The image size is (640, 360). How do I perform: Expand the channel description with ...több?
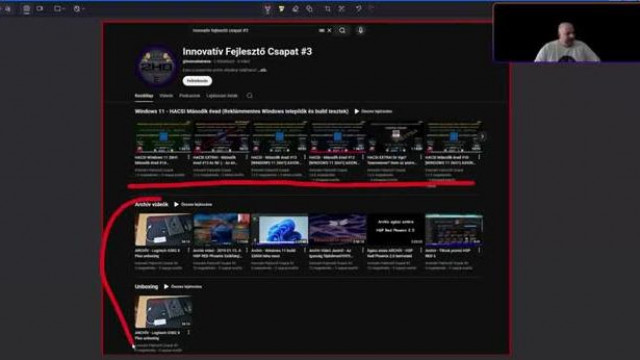[263, 70]
